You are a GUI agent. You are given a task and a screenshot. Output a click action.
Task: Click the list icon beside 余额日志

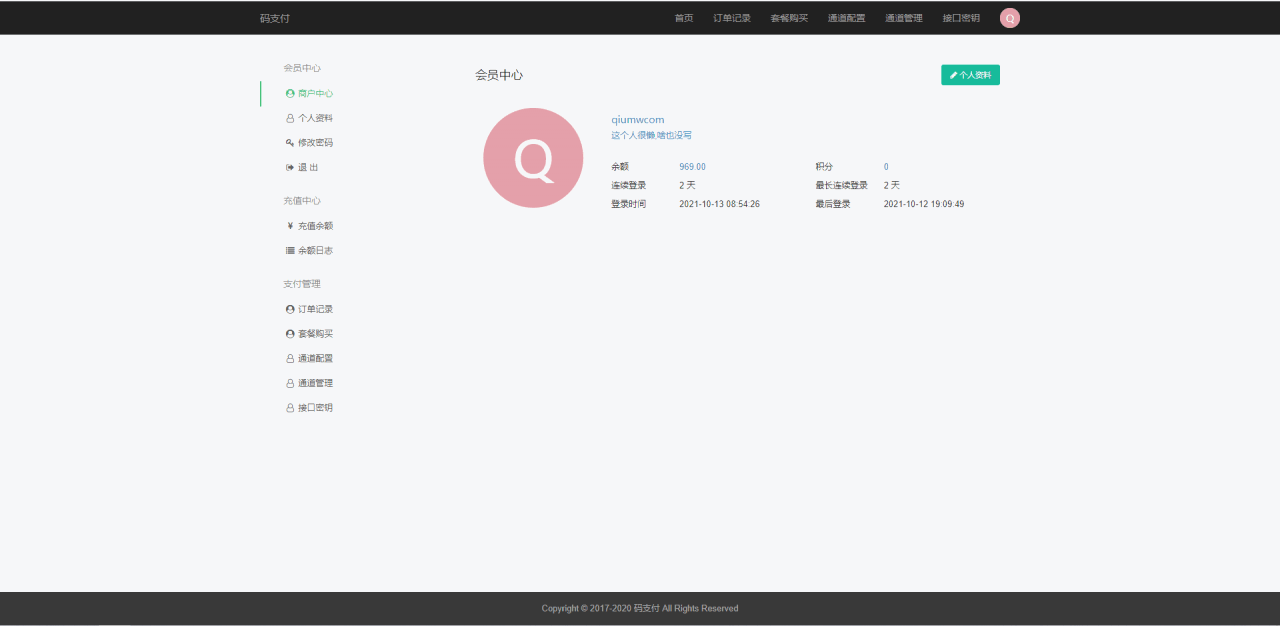point(290,251)
